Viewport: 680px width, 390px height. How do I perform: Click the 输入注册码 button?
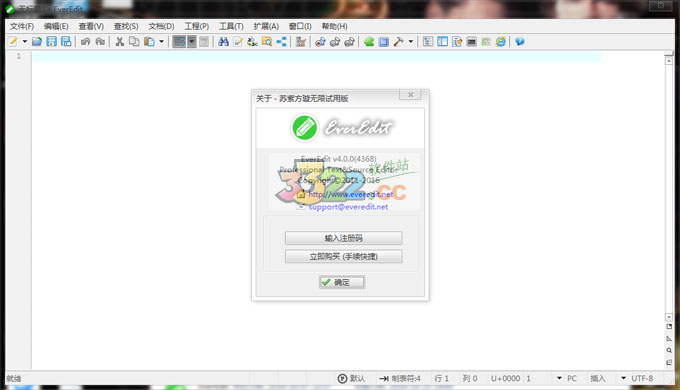point(343,238)
